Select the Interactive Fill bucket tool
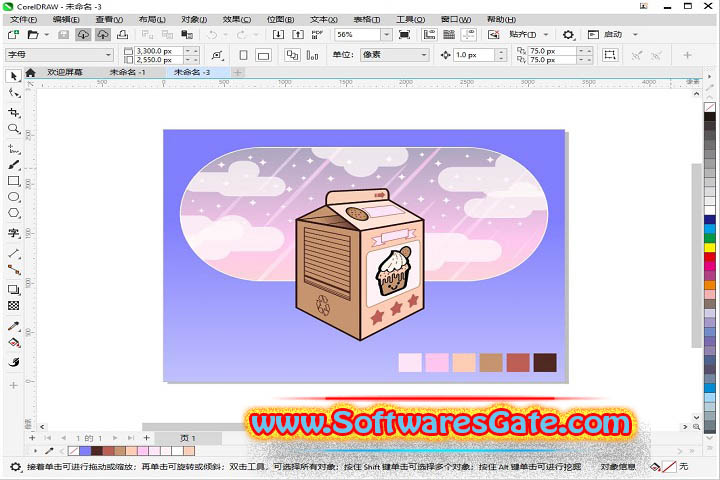The image size is (720, 480). click(x=14, y=343)
